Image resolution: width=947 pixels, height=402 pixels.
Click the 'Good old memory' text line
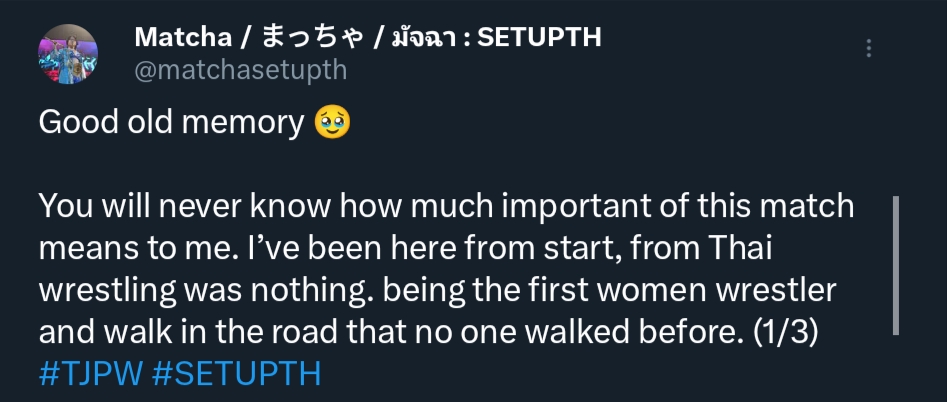click(194, 123)
